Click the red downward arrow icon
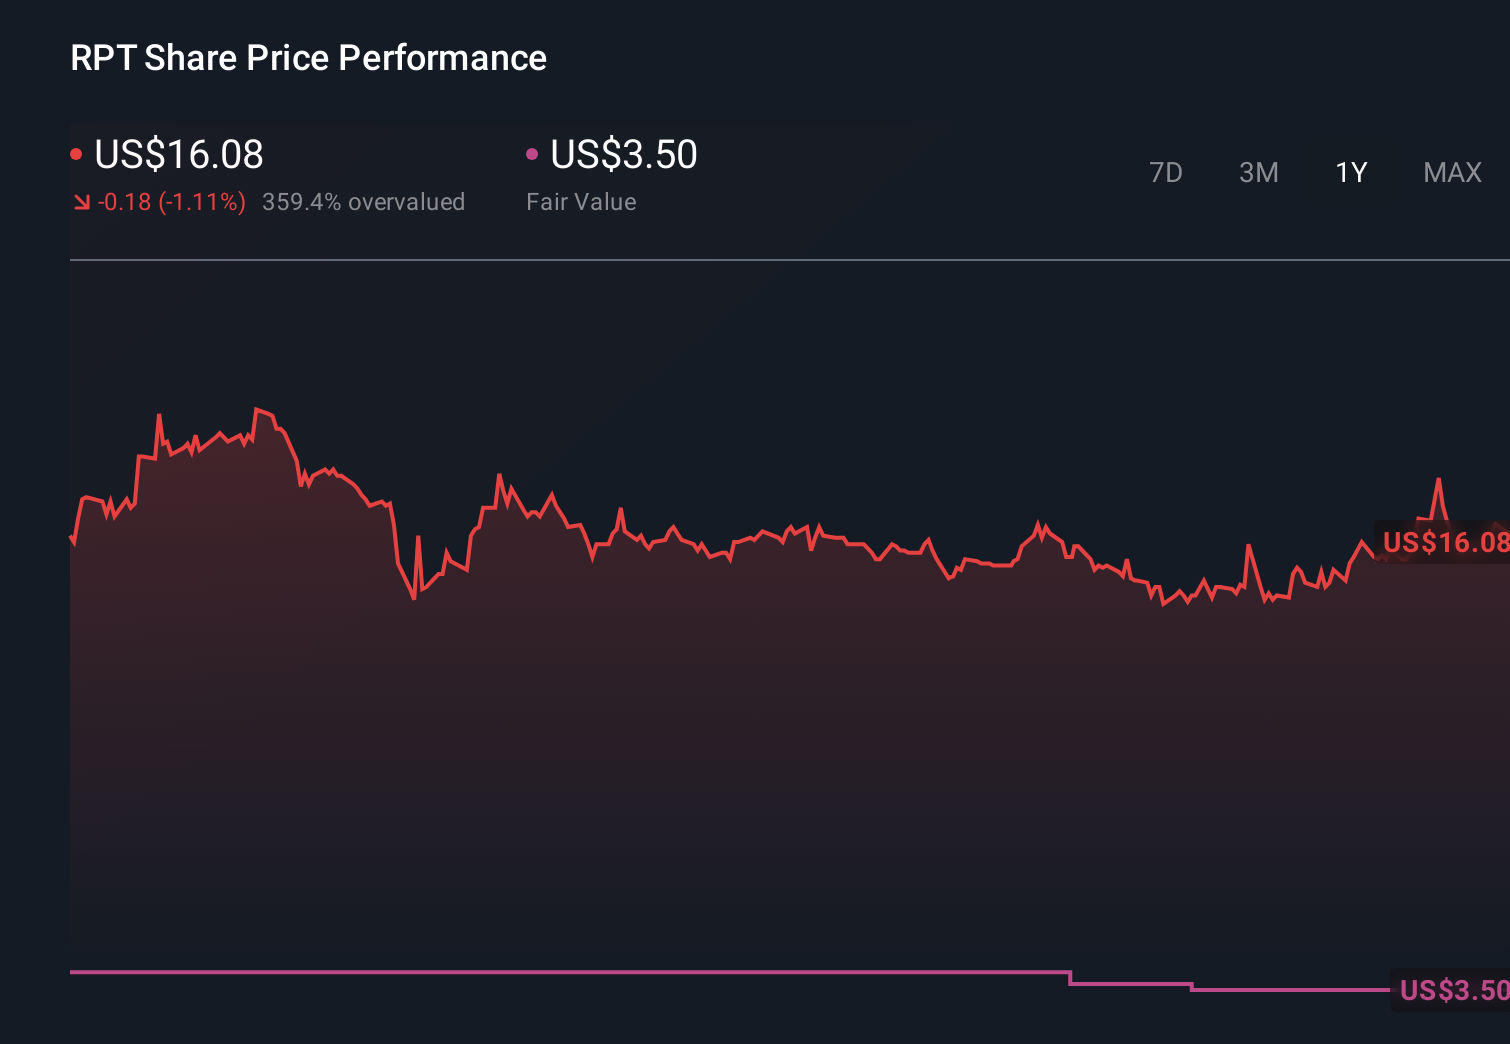Viewport: 1510px width, 1044px height. pyautogui.click(x=82, y=203)
